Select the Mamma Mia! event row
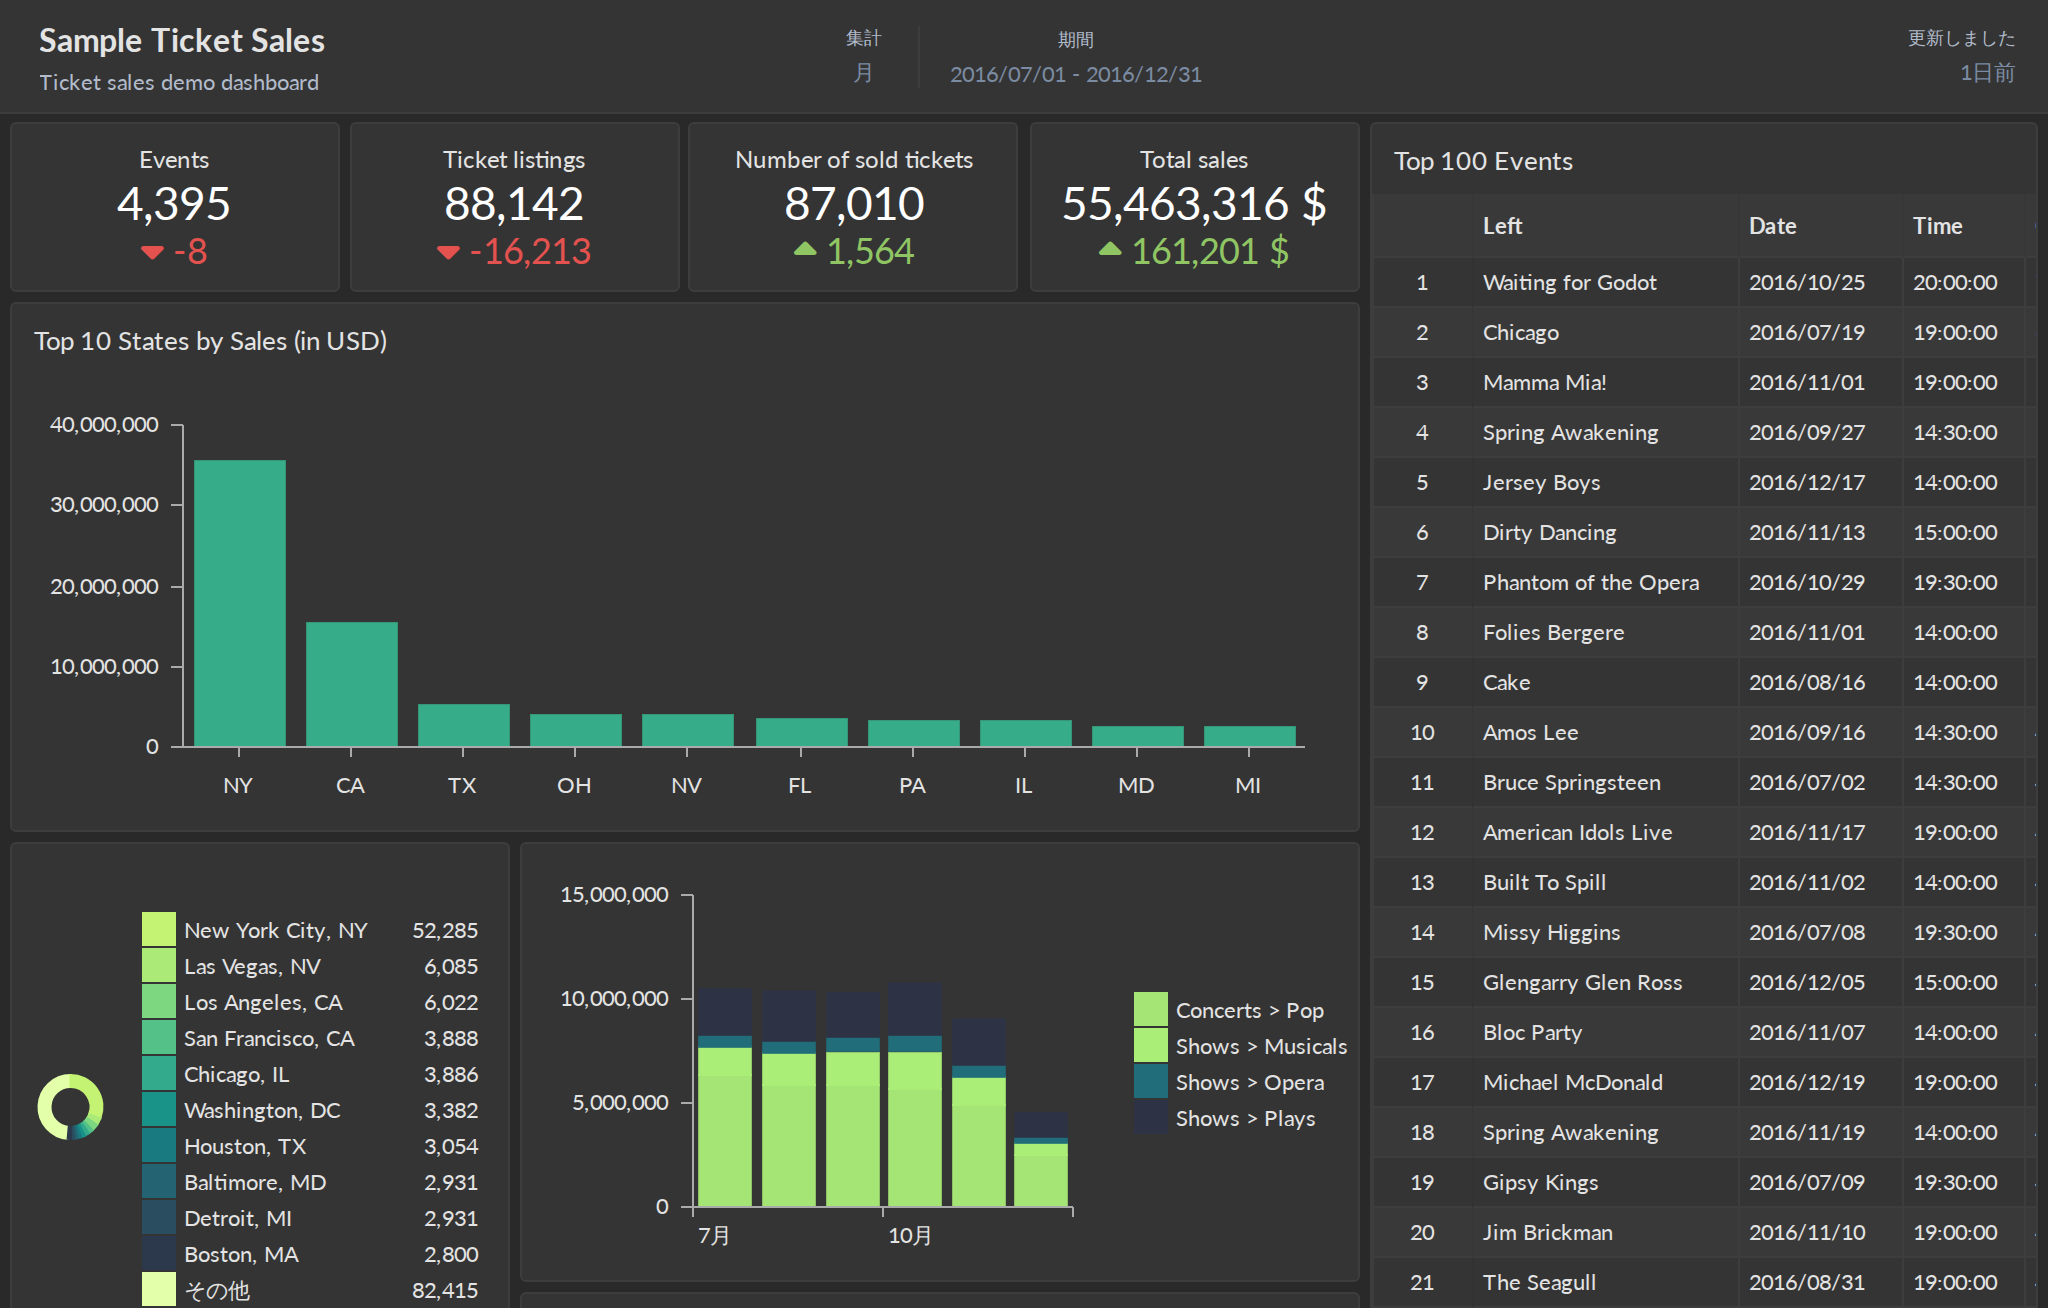The image size is (2048, 1308). click(1704, 382)
